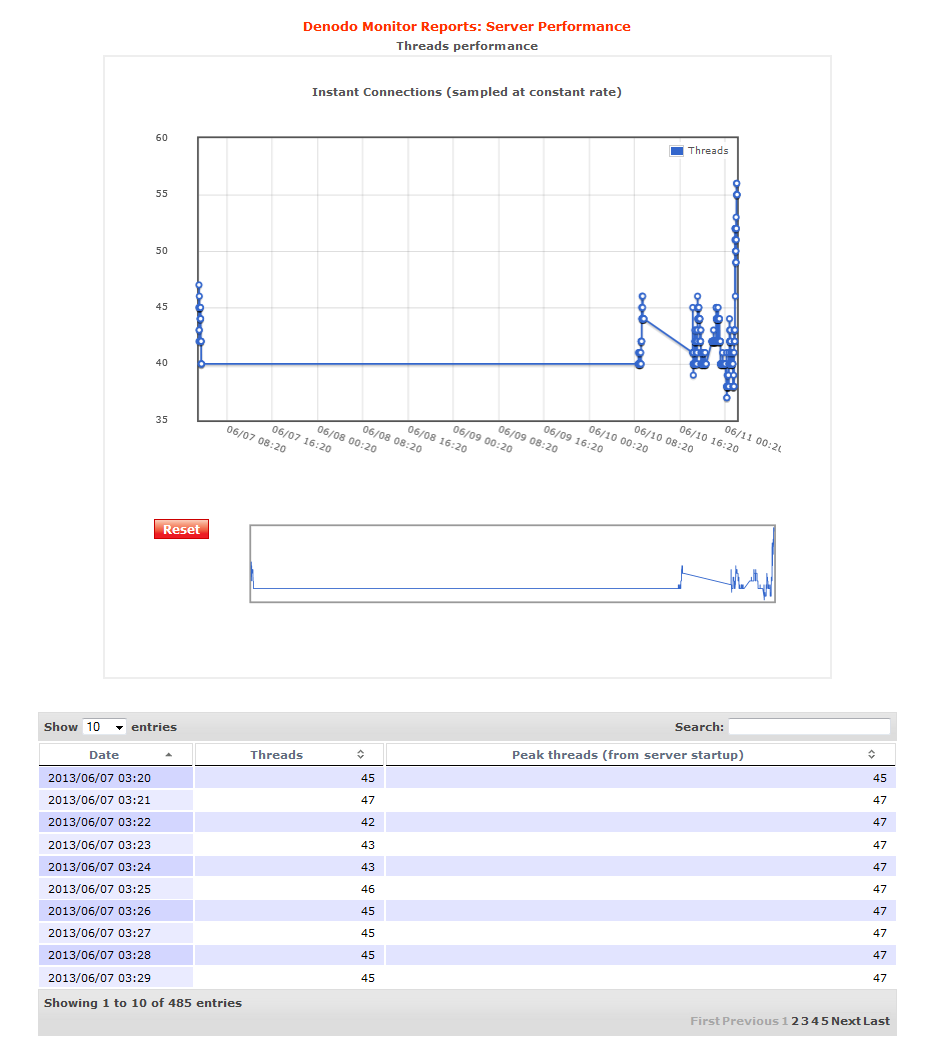Sort table by Threads column header

289,755
